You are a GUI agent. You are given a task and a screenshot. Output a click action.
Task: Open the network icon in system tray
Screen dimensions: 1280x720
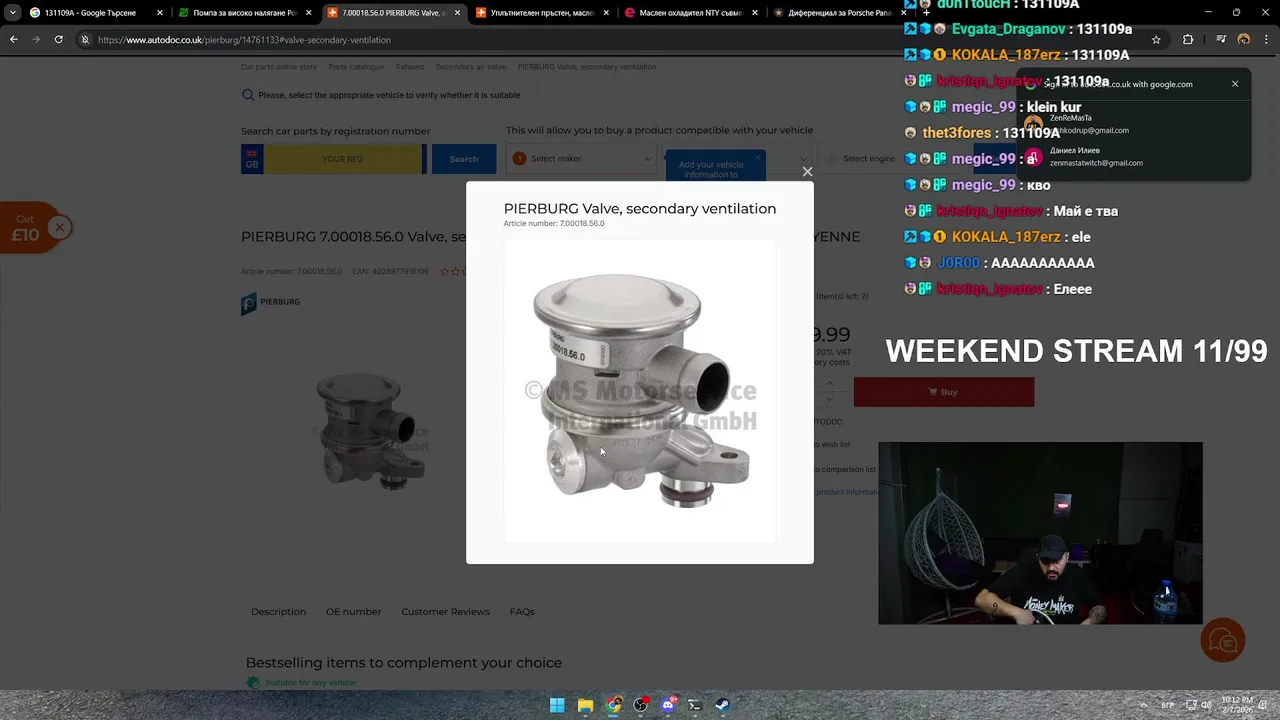pyautogui.click(x=1191, y=705)
